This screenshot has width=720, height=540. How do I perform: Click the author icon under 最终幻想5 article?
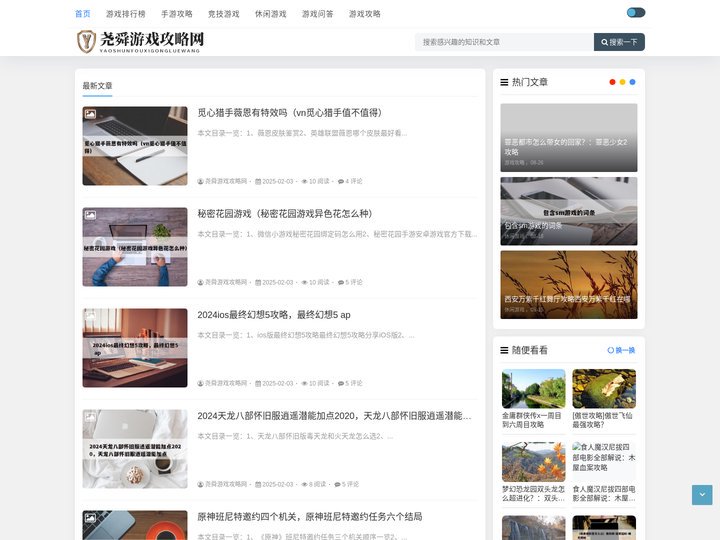coord(200,383)
